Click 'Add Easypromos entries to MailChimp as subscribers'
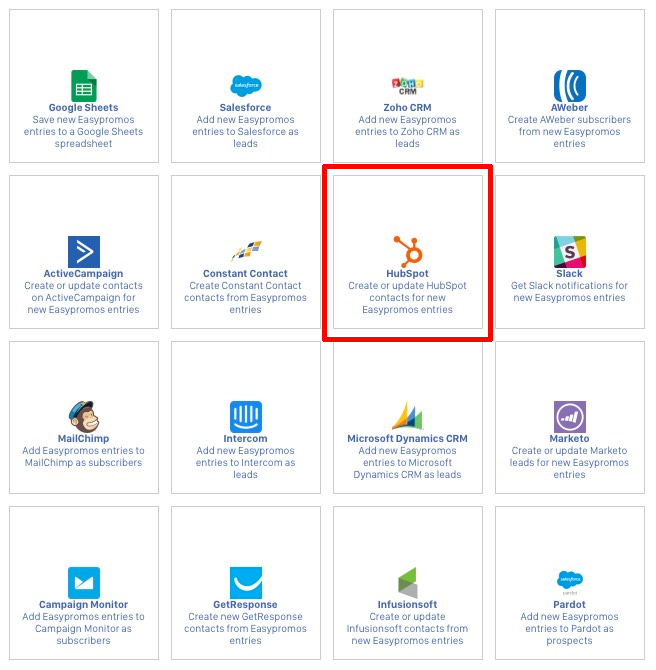Viewport: 656px width, 670px height. [83, 456]
